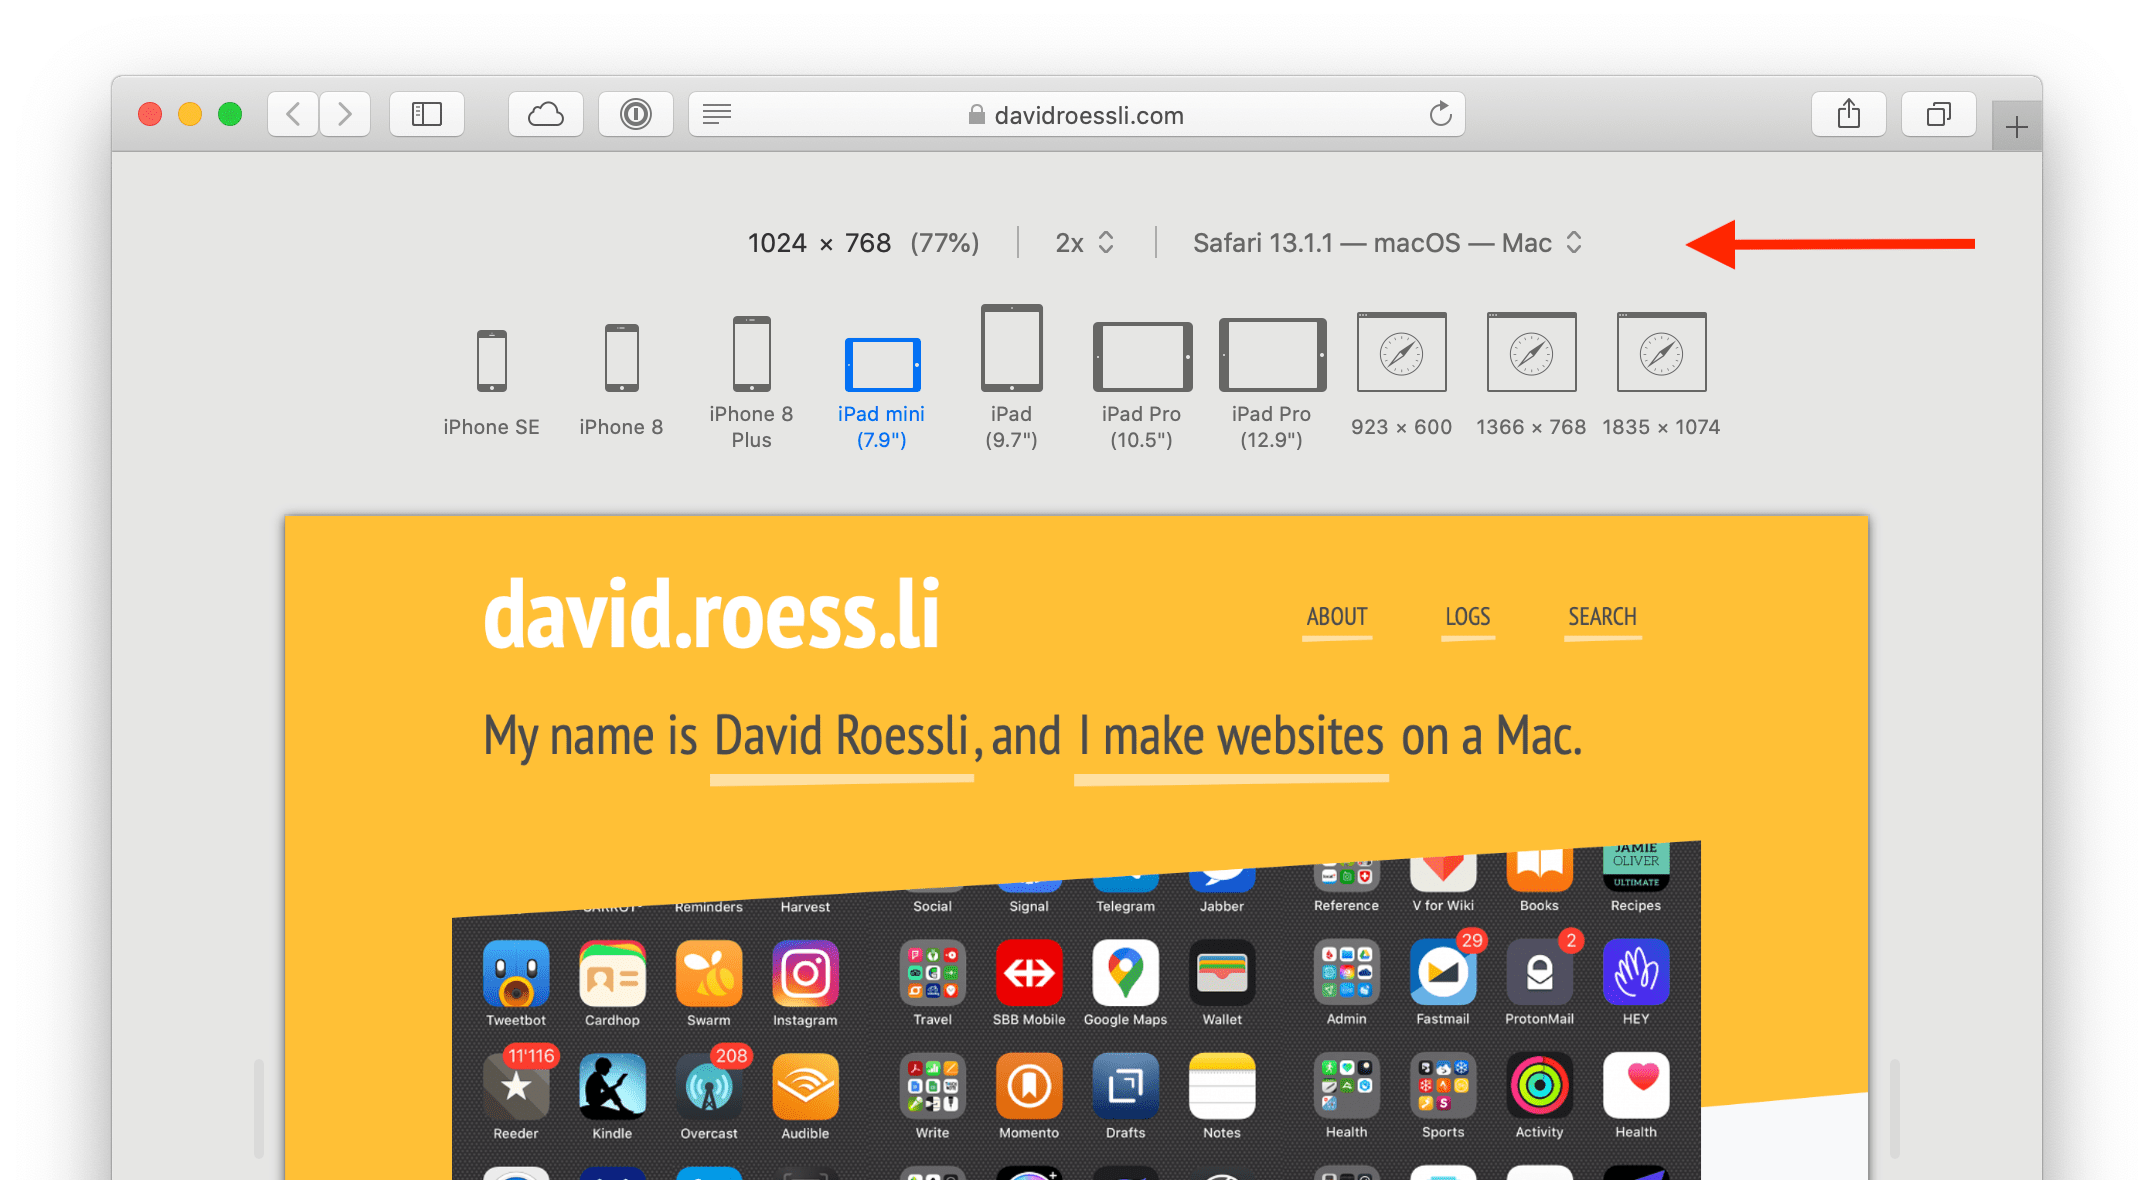Click the Instagram app icon in photo
Screen dimensions: 2154x1180
(805, 973)
